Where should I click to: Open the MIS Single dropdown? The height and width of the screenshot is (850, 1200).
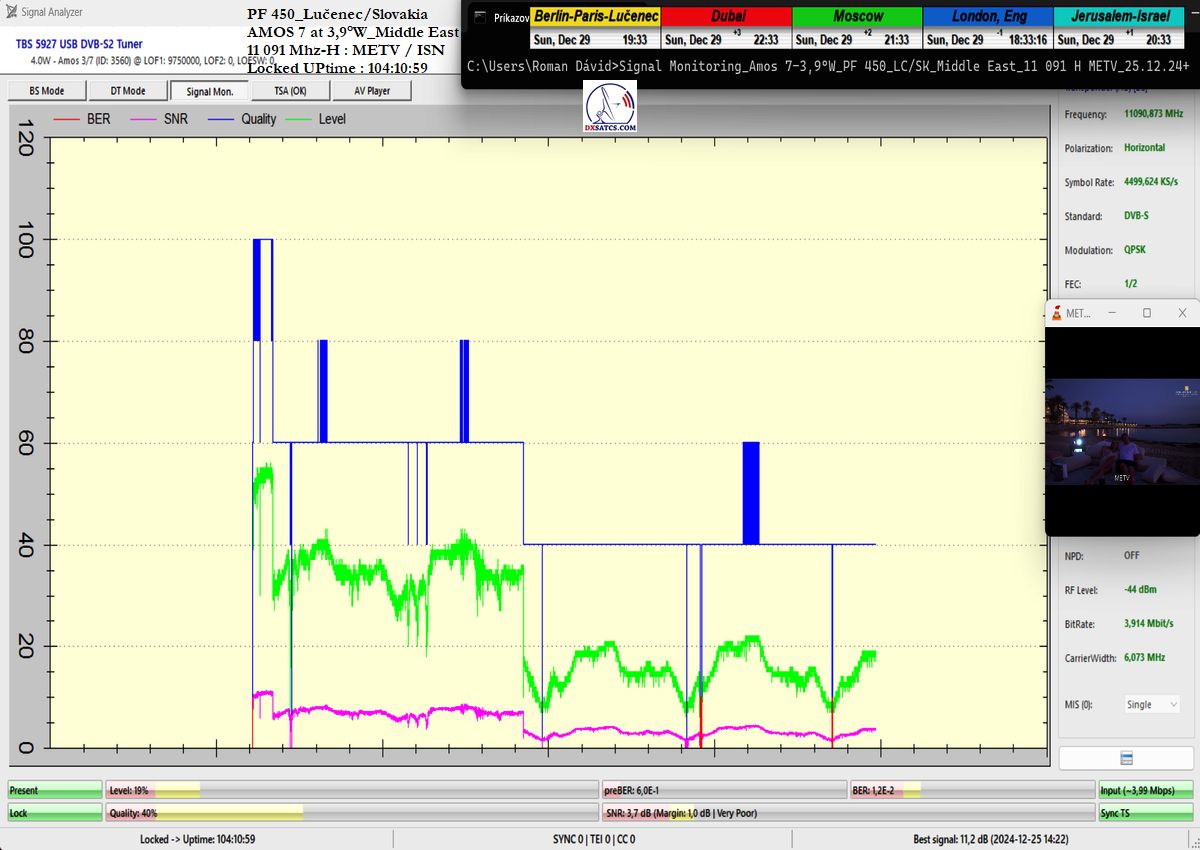(x=1151, y=704)
